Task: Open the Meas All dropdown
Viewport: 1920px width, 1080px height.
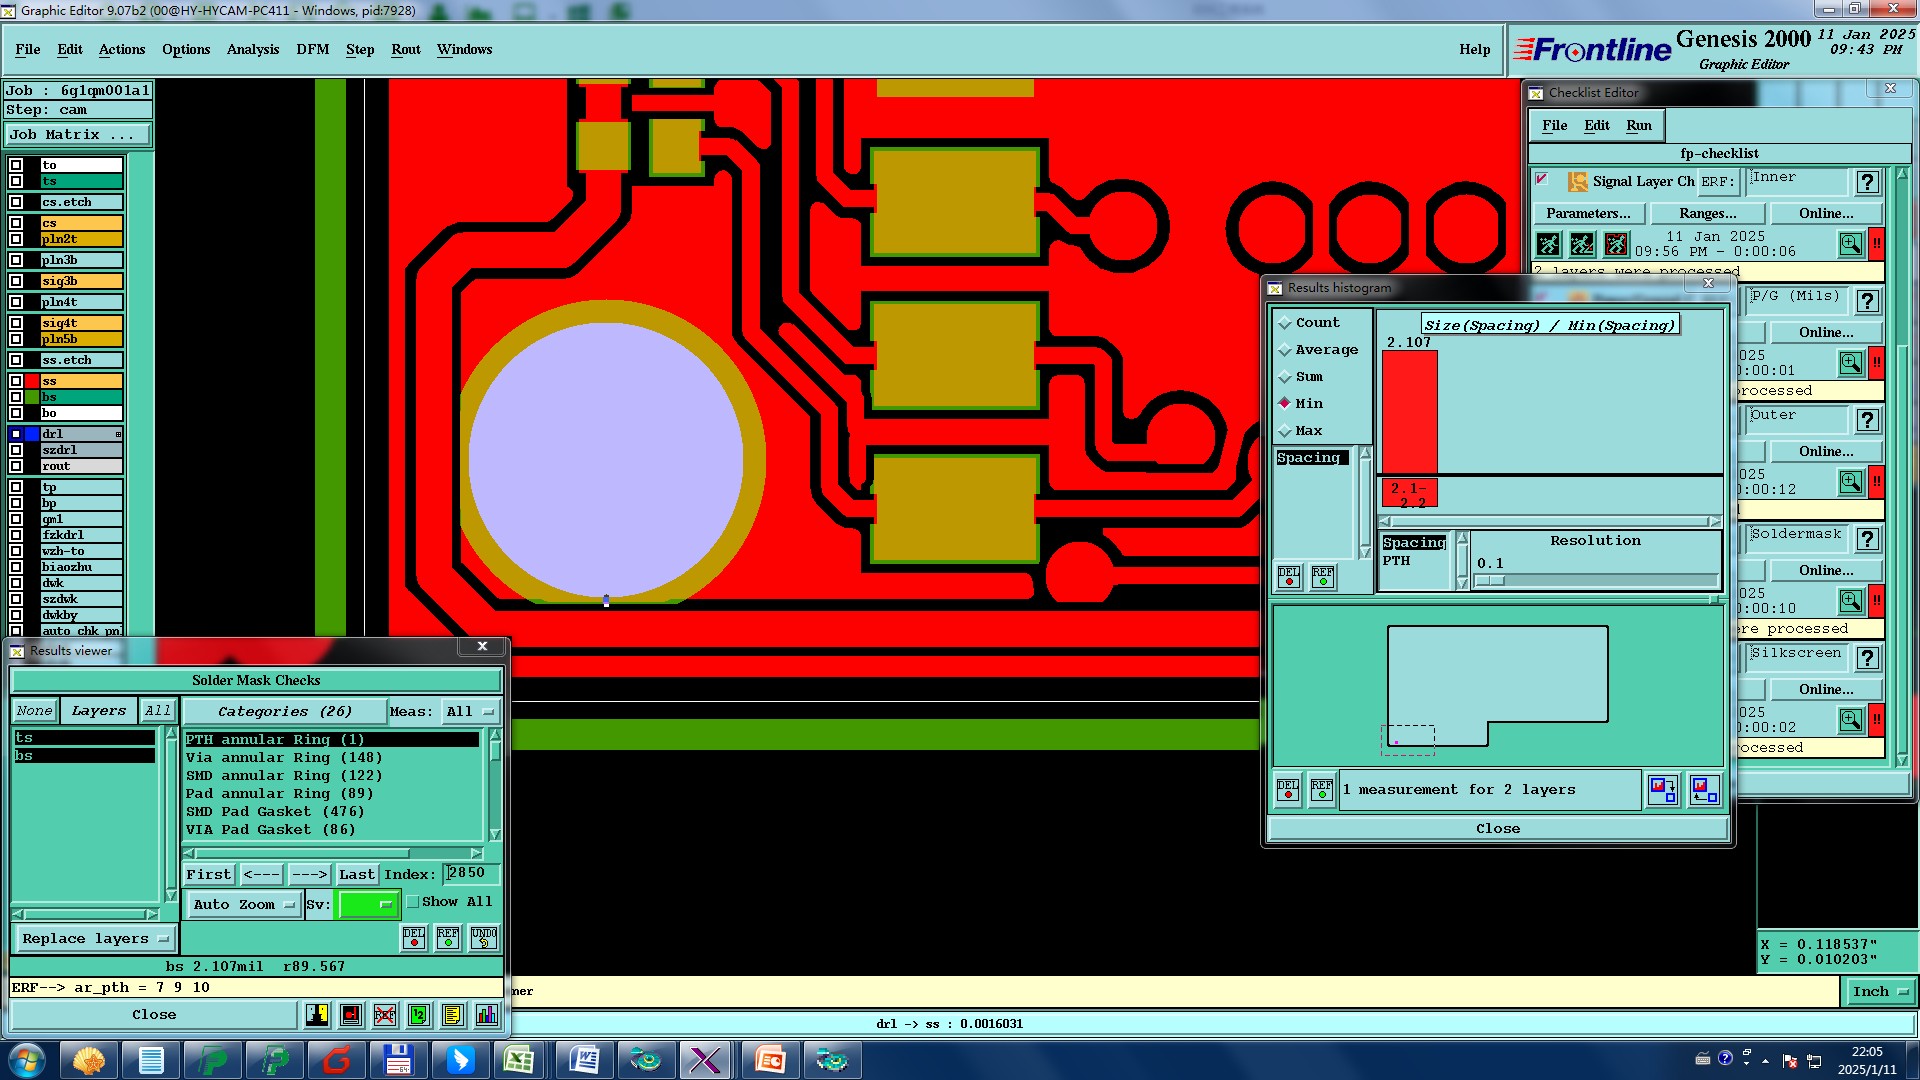Action: point(470,712)
